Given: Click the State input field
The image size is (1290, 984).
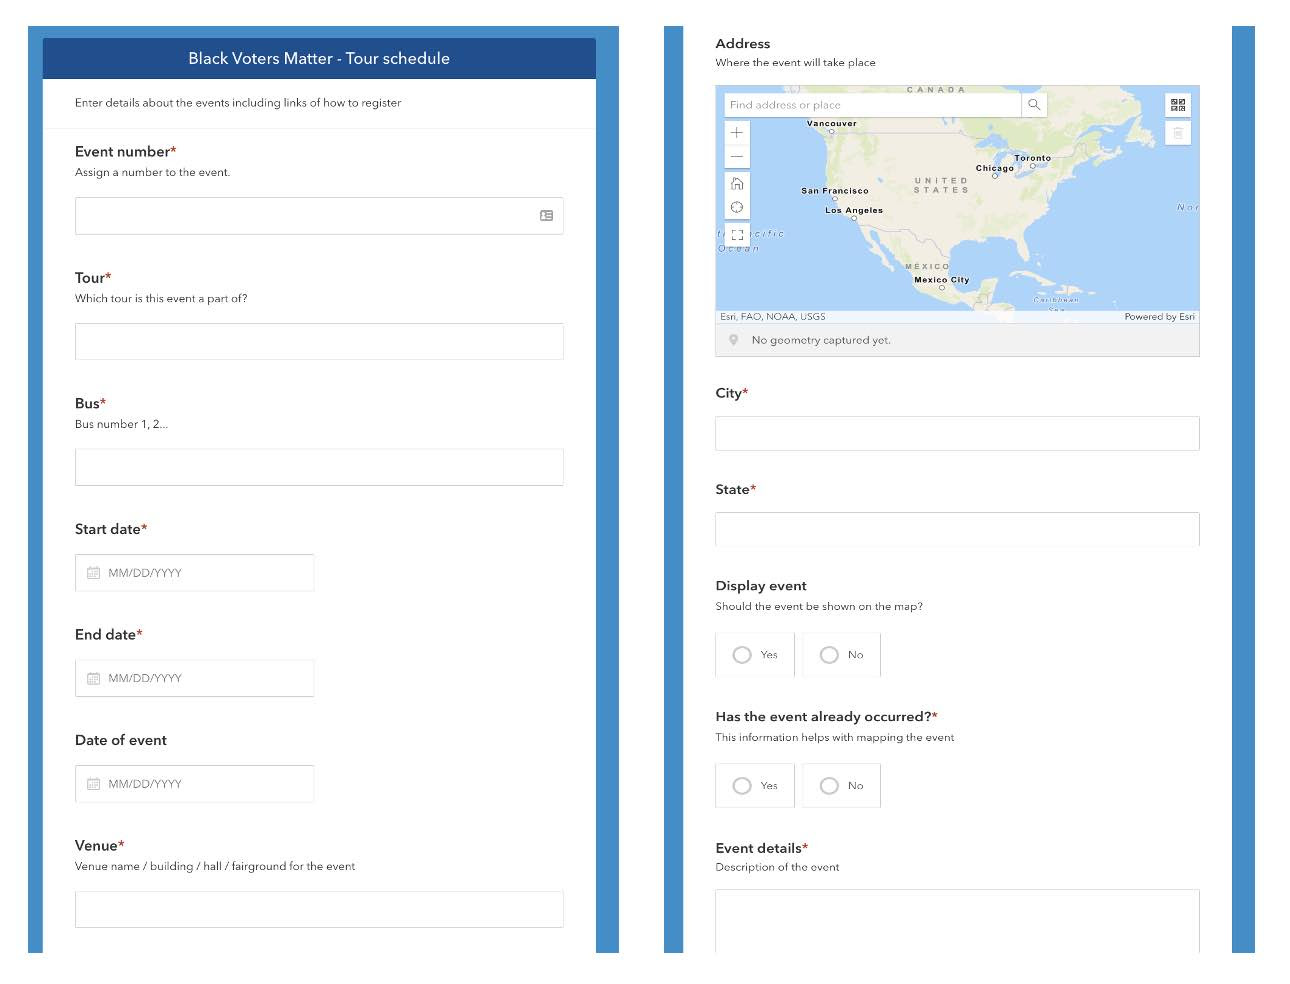Looking at the screenshot, I should point(957,530).
